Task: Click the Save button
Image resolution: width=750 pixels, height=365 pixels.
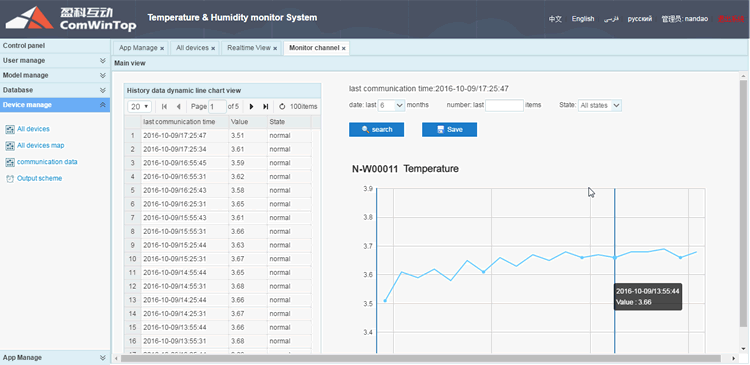Action: pos(449,130)
